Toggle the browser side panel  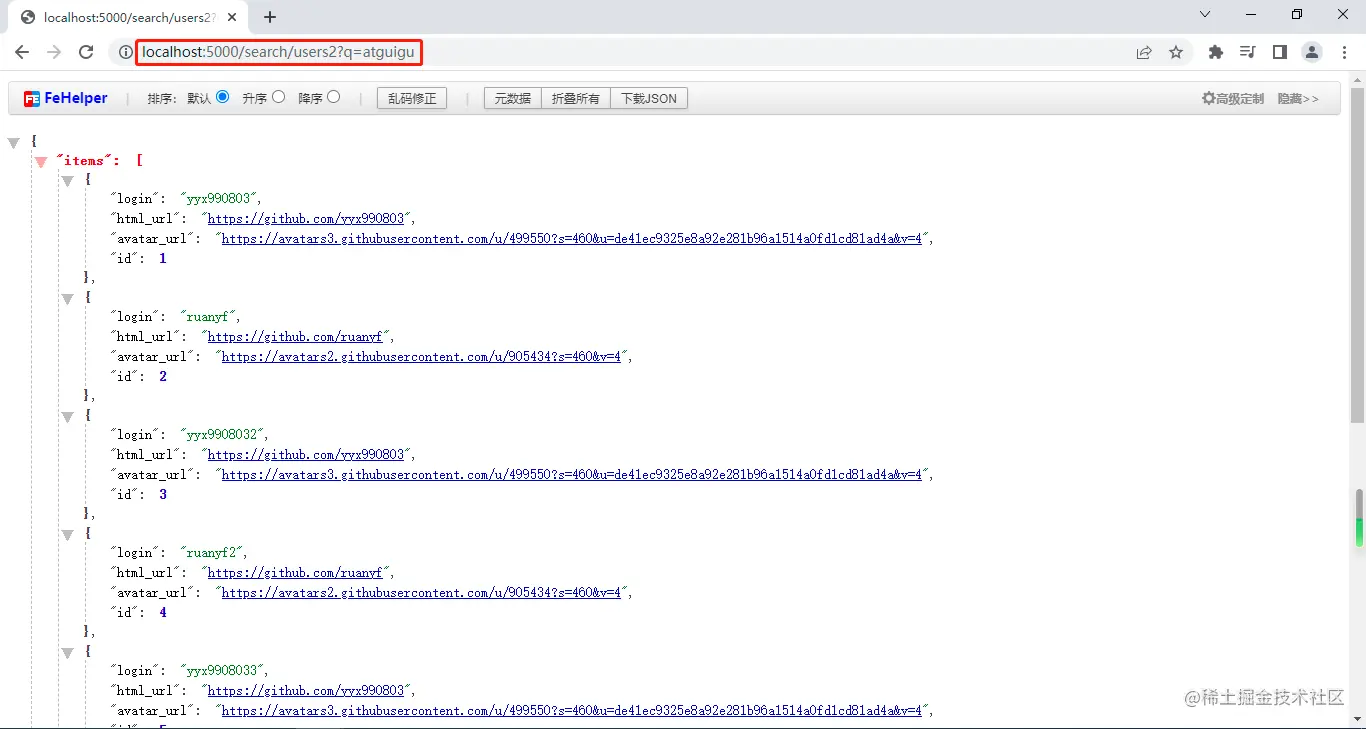pos(1280,52)
